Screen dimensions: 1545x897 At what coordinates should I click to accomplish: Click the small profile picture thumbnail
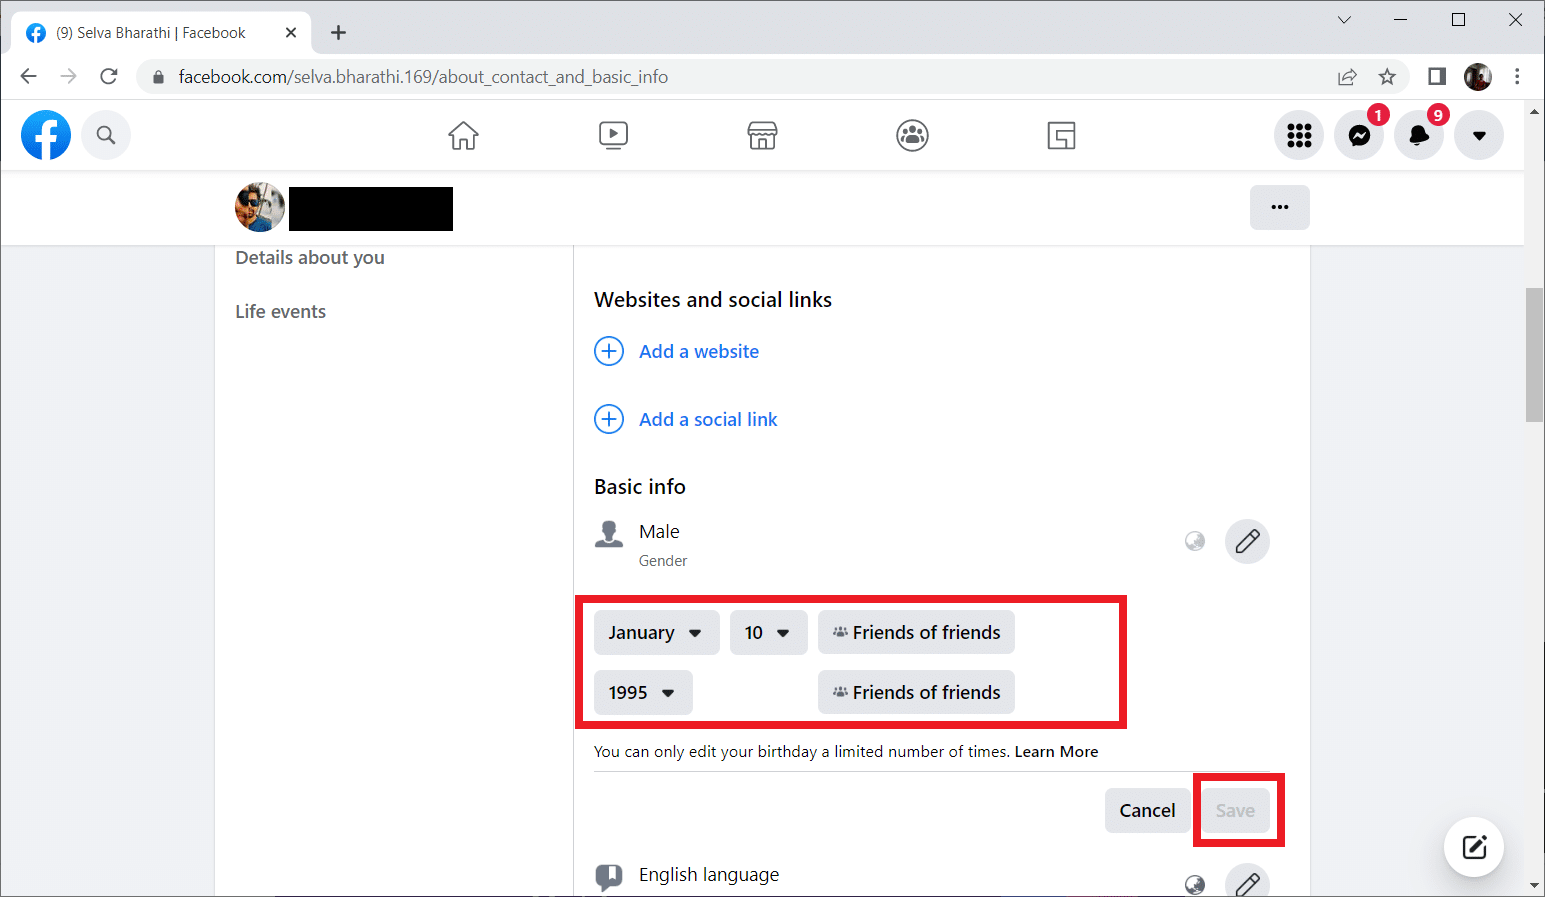point(260,208)
